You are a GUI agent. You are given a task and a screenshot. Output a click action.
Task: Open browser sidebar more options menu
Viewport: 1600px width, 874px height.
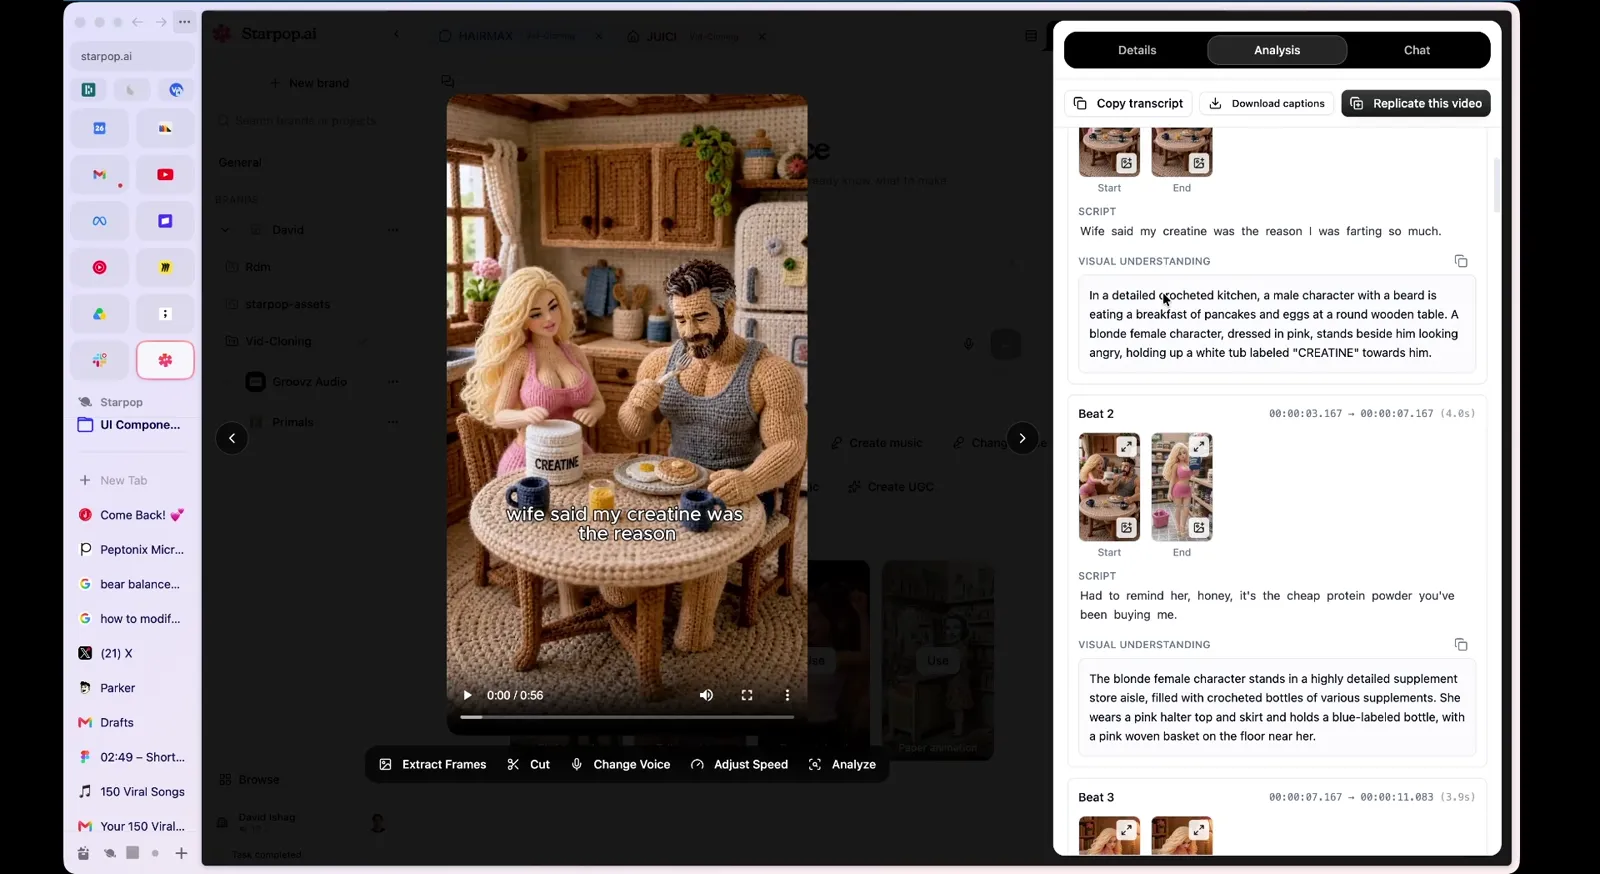point(184,22)
